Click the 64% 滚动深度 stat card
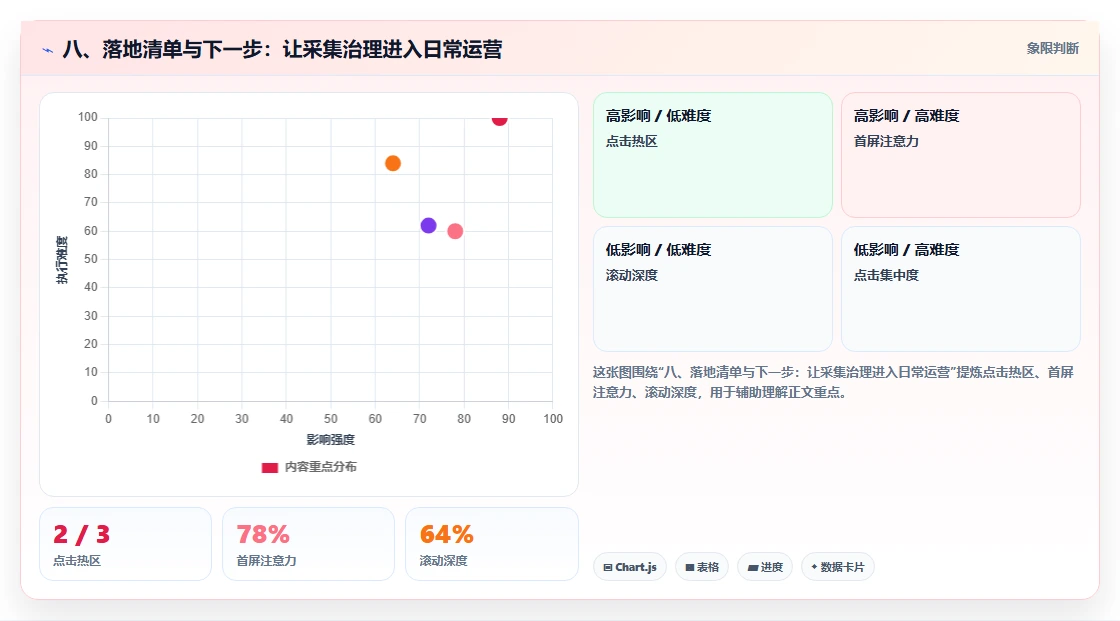 pos(491,544)
